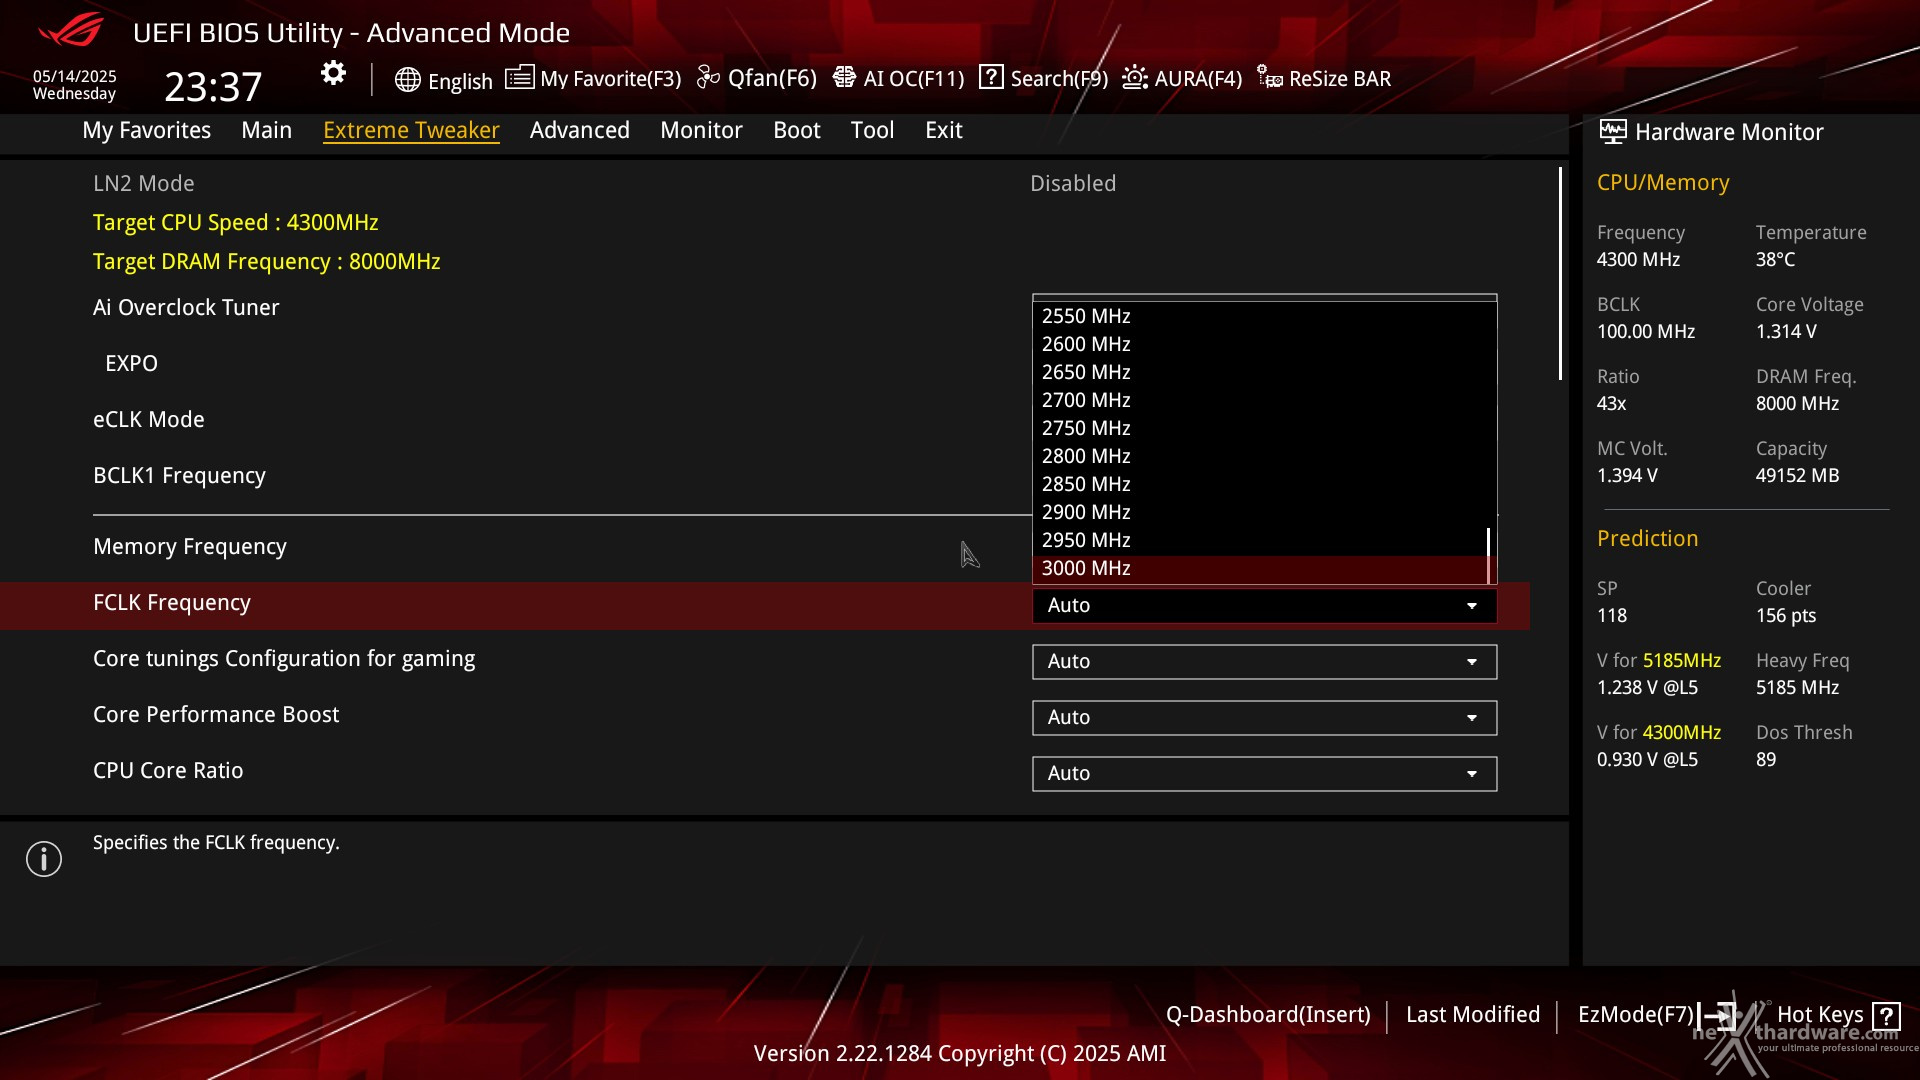Viewport: 1920px width, 1080px height.
Task: Click the AI OC brain icon
Action: click(844, 77)
